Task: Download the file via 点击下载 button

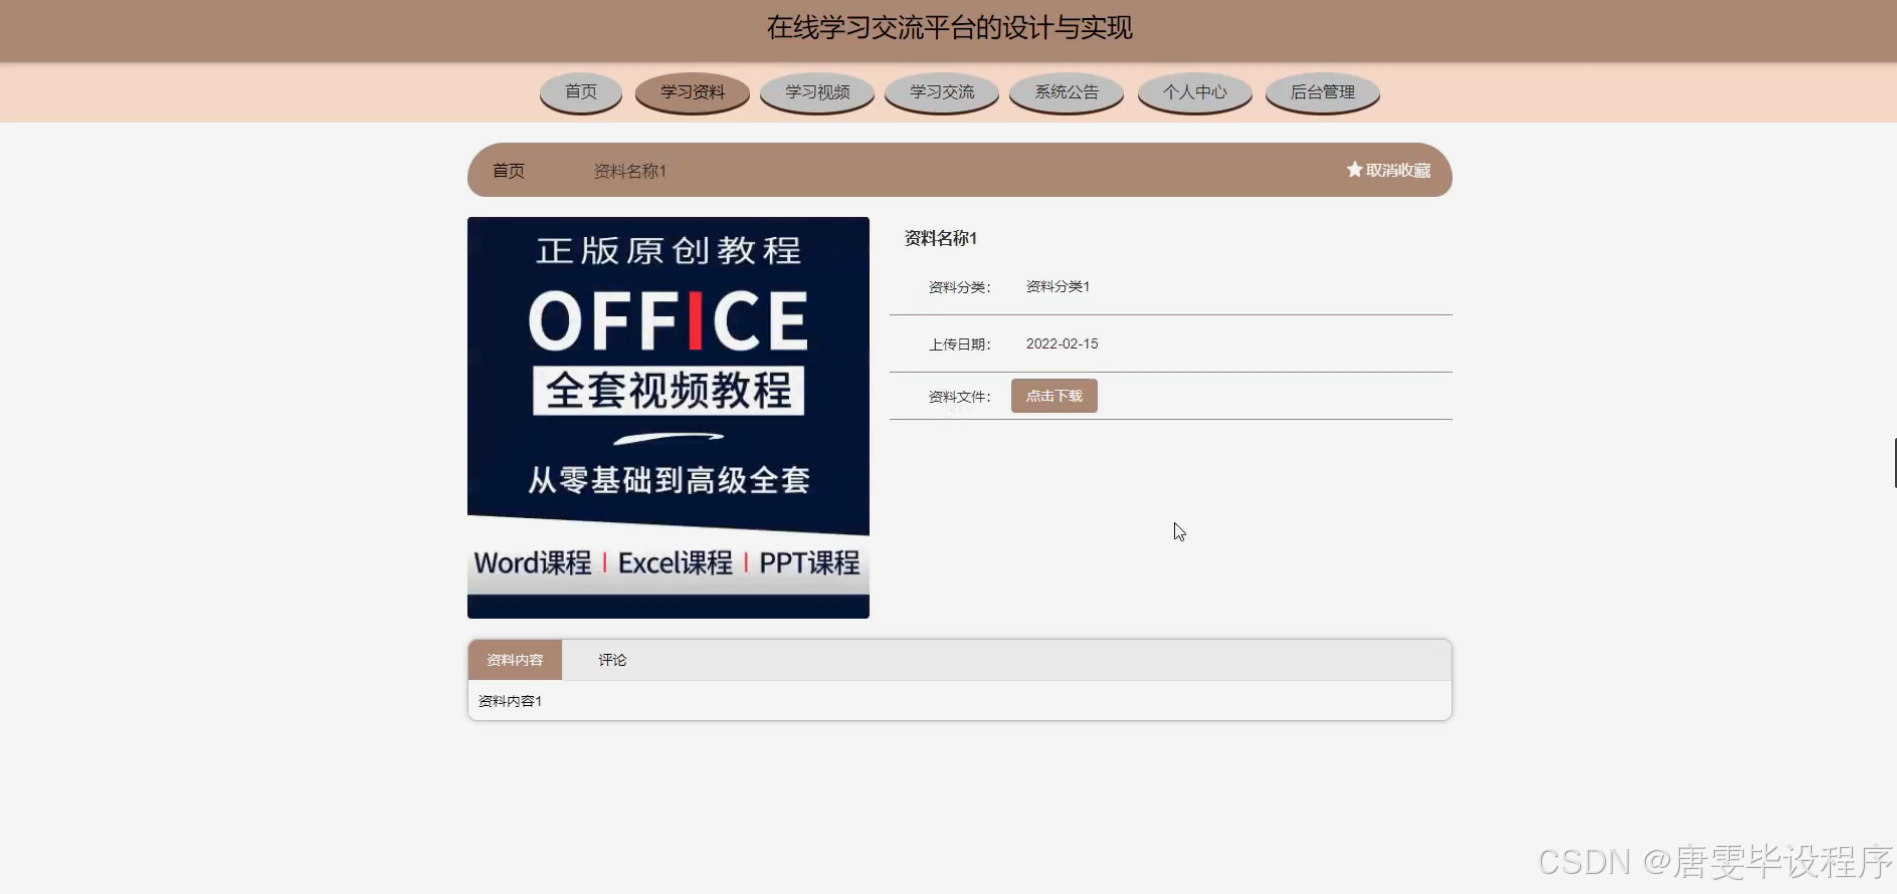Action: point(1054,396)
